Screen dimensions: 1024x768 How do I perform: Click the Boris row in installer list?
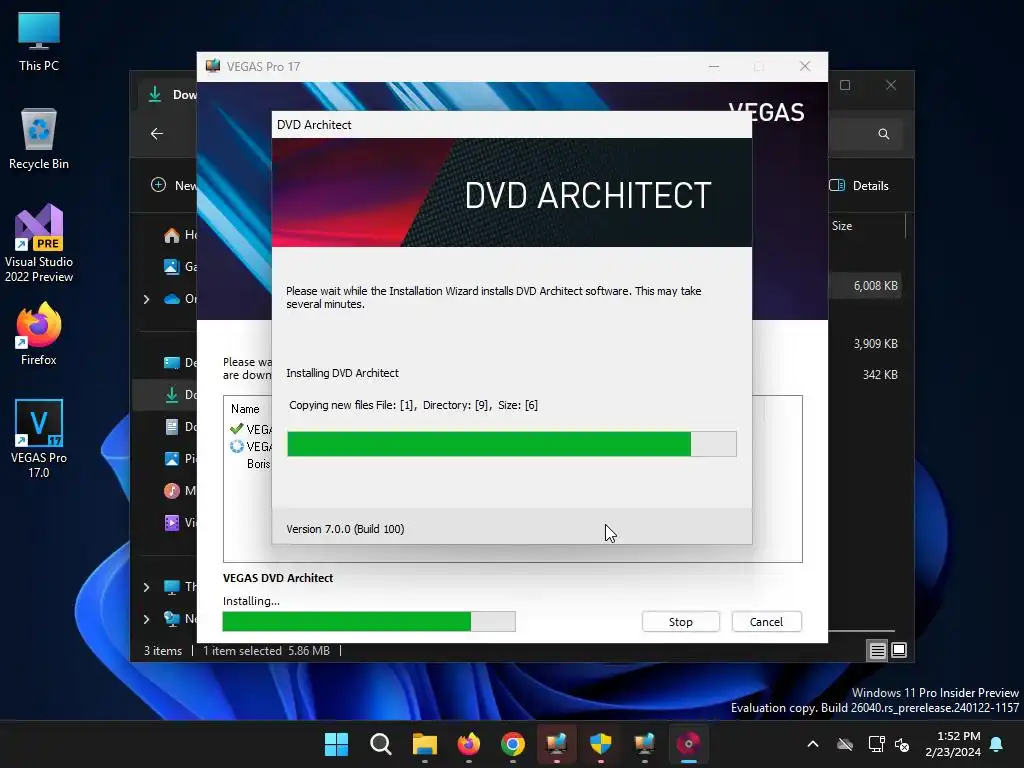tap(259, 464)
